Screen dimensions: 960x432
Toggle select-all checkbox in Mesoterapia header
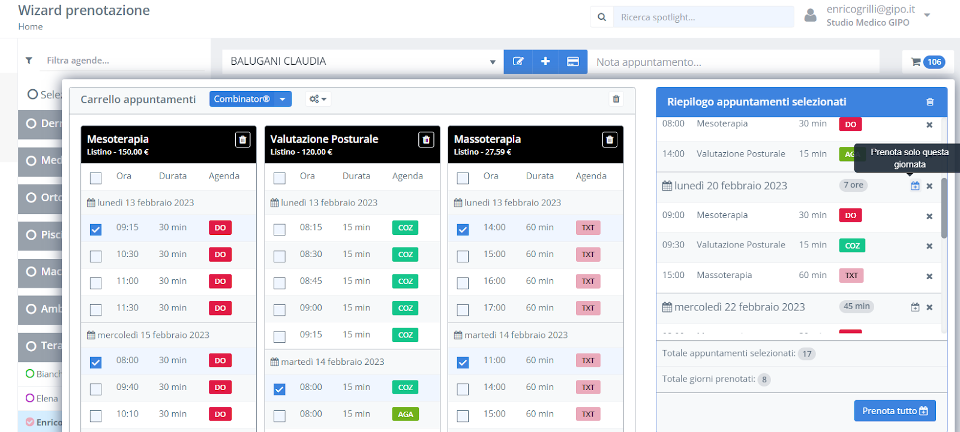[x=96, y=178]
